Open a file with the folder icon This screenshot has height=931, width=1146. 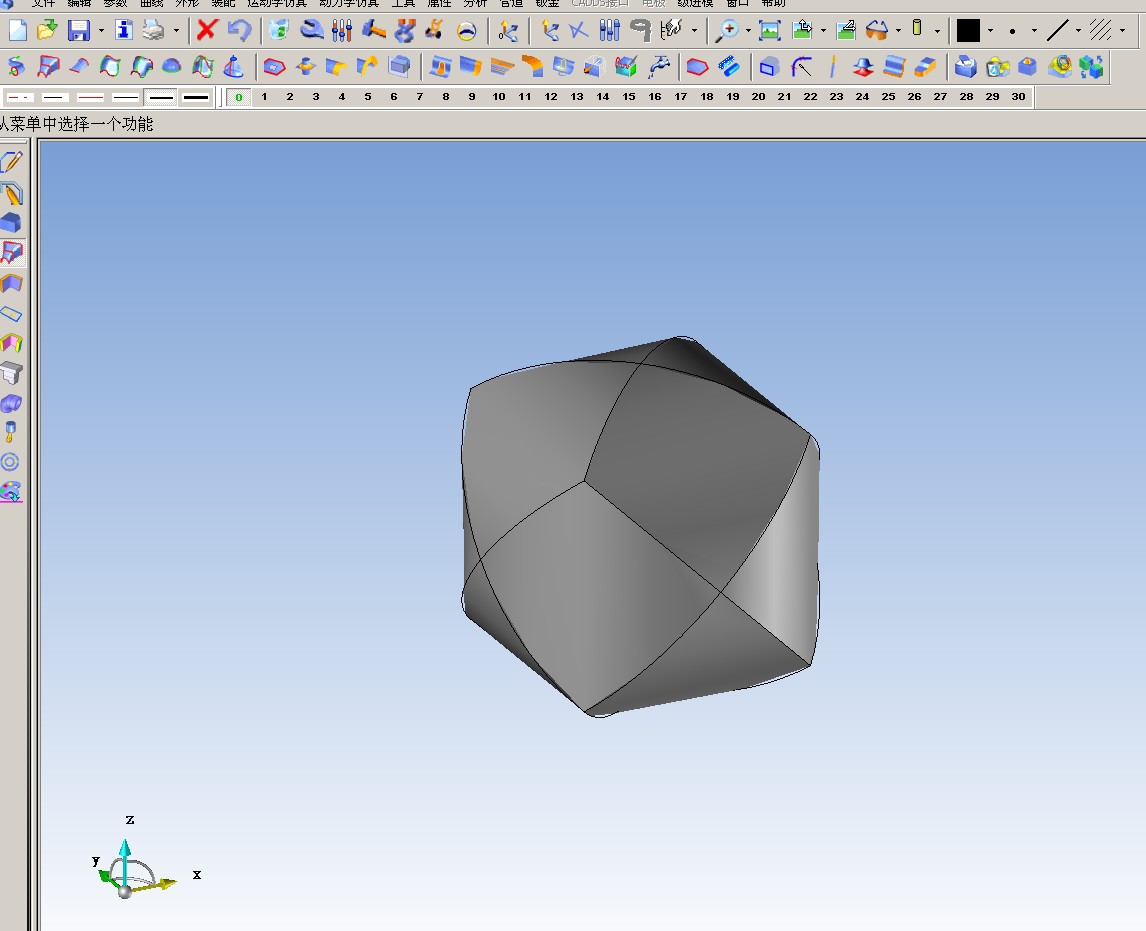pyautogui.click(x=48, y=30)
